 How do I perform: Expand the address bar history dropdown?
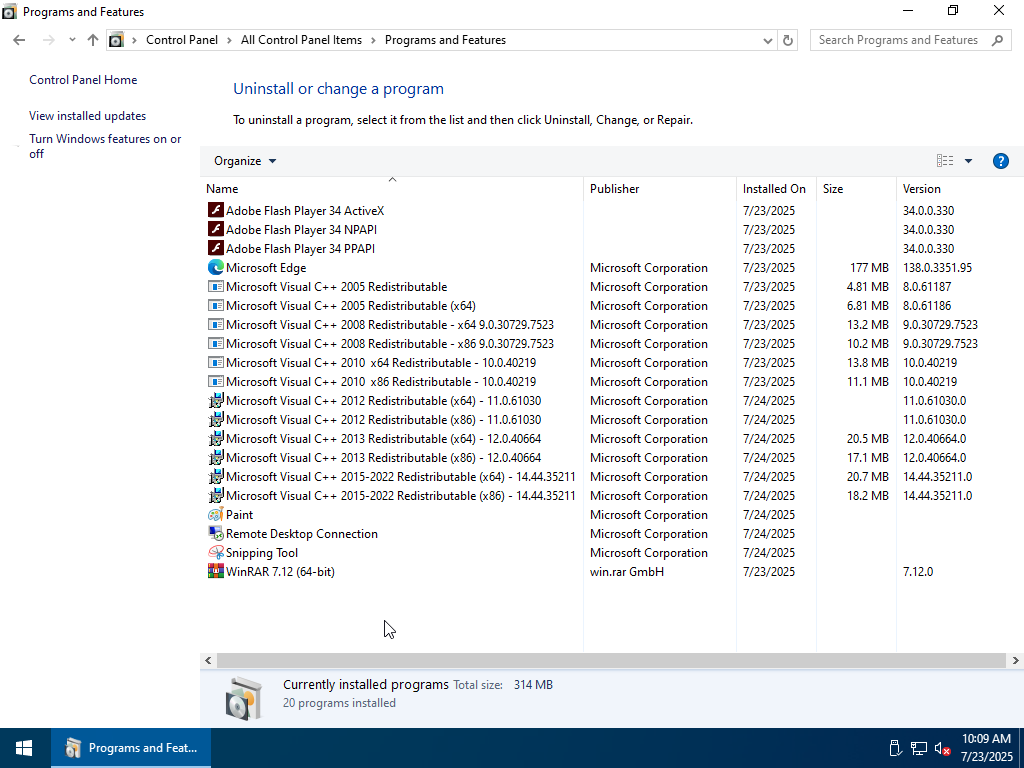click(767, 40)
